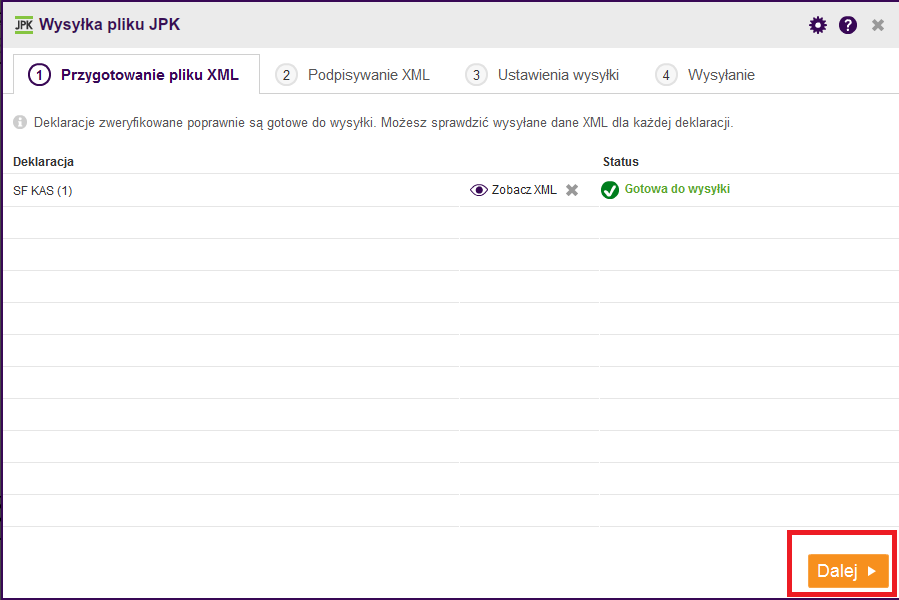Open settings with the gear icon
This screenshot has height=600, width=899.
coord(818,25)
